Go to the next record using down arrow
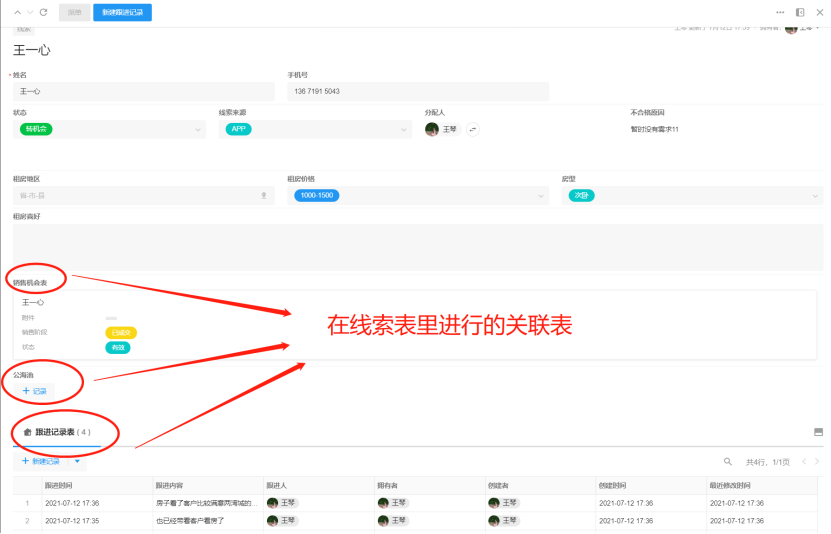The image size is (831, 534). [x=30, y=12]
